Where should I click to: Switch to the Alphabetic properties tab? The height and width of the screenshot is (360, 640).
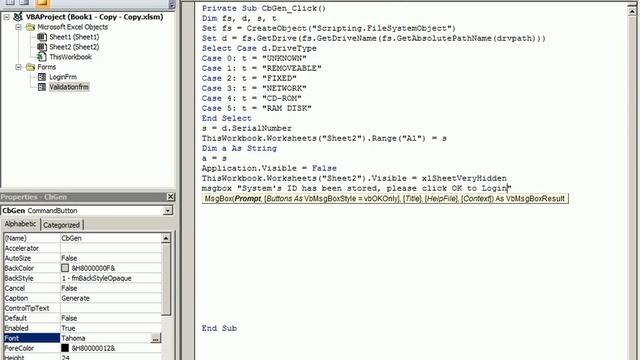(20, 224)
